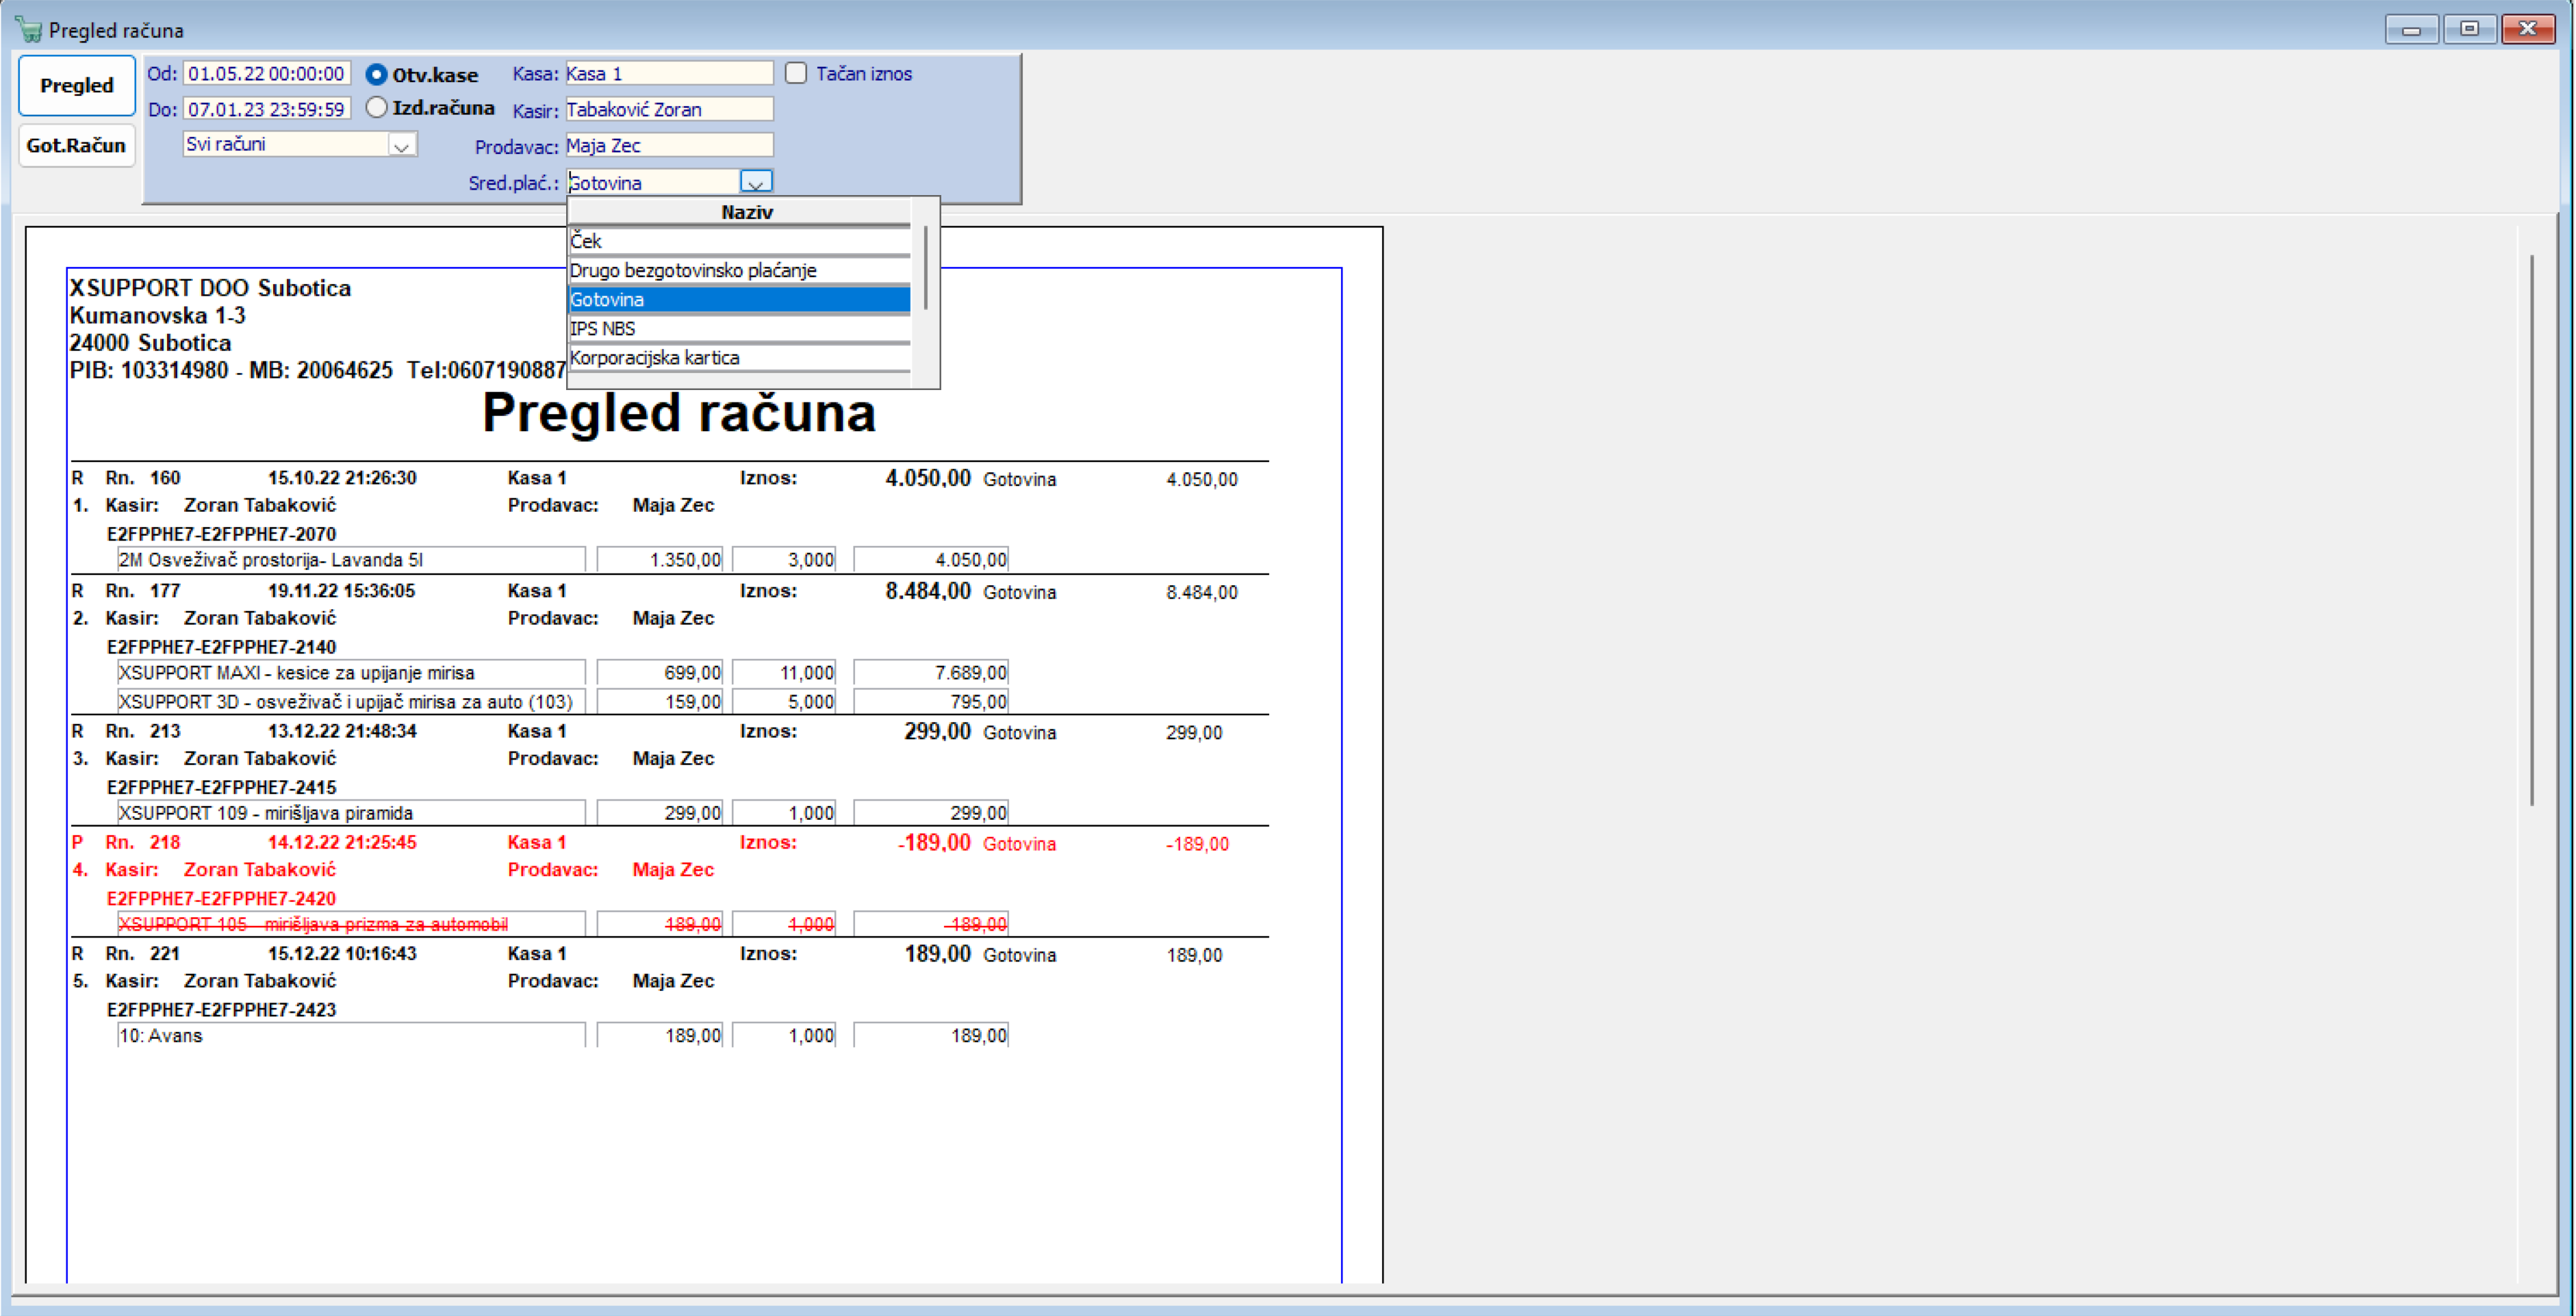Image resolution: width=2576 pixels, height=1316 pixels.
Task: Click the Prodavac field Maja Zec
Action: click(669, 145)
